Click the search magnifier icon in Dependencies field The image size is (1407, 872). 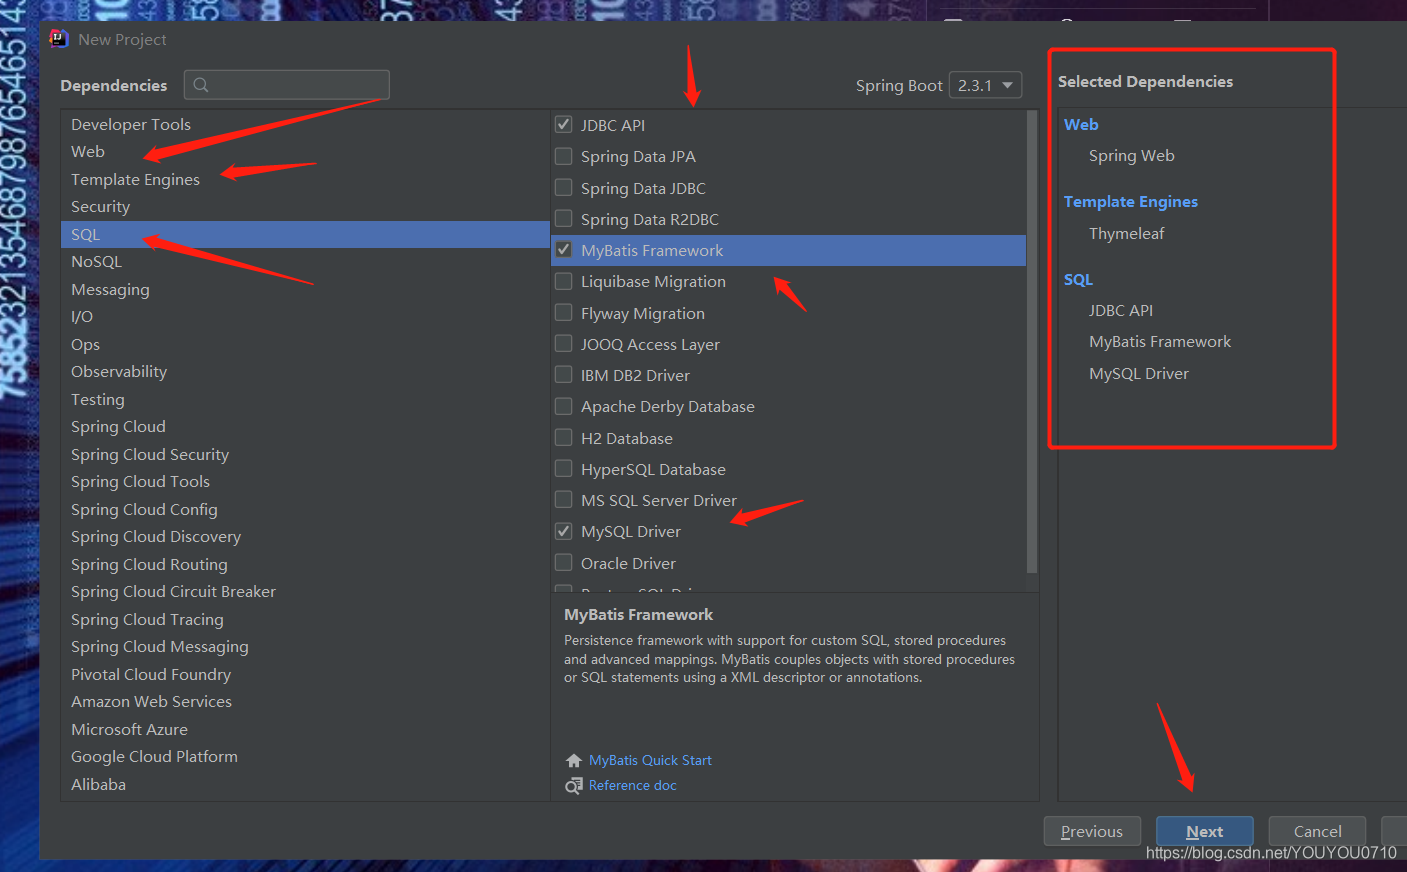[201, 85]
